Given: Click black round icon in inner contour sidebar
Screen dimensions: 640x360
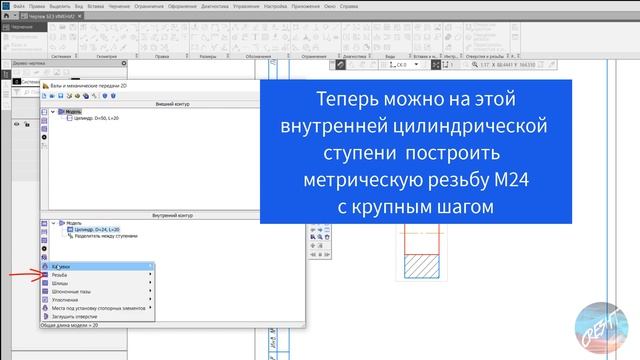Looking at the screenshot, I should pyautogui.click(x=44, y=249).
